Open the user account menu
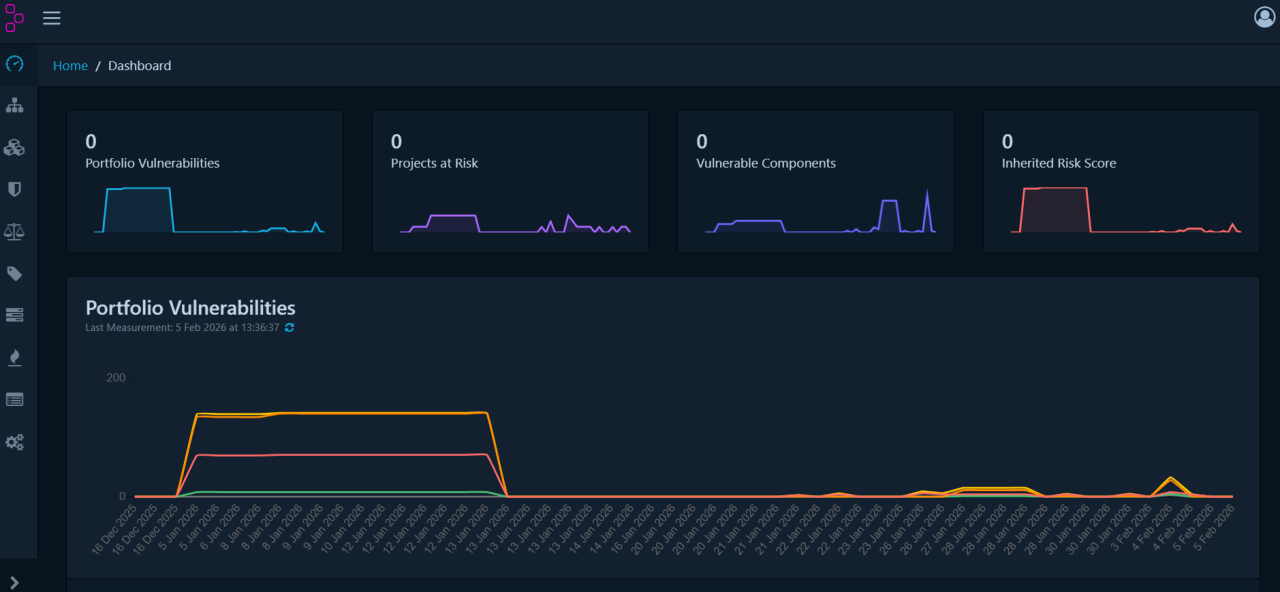1280x592 pixels. (1264, 17)
